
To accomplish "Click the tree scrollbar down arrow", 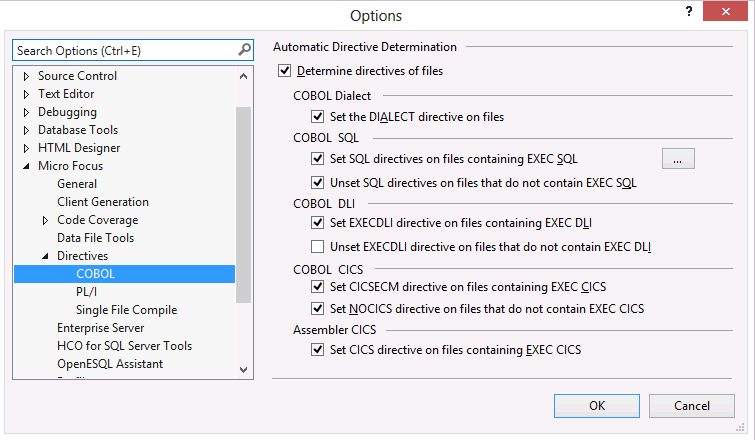I will pyautogui.click(x=244, y=370).
